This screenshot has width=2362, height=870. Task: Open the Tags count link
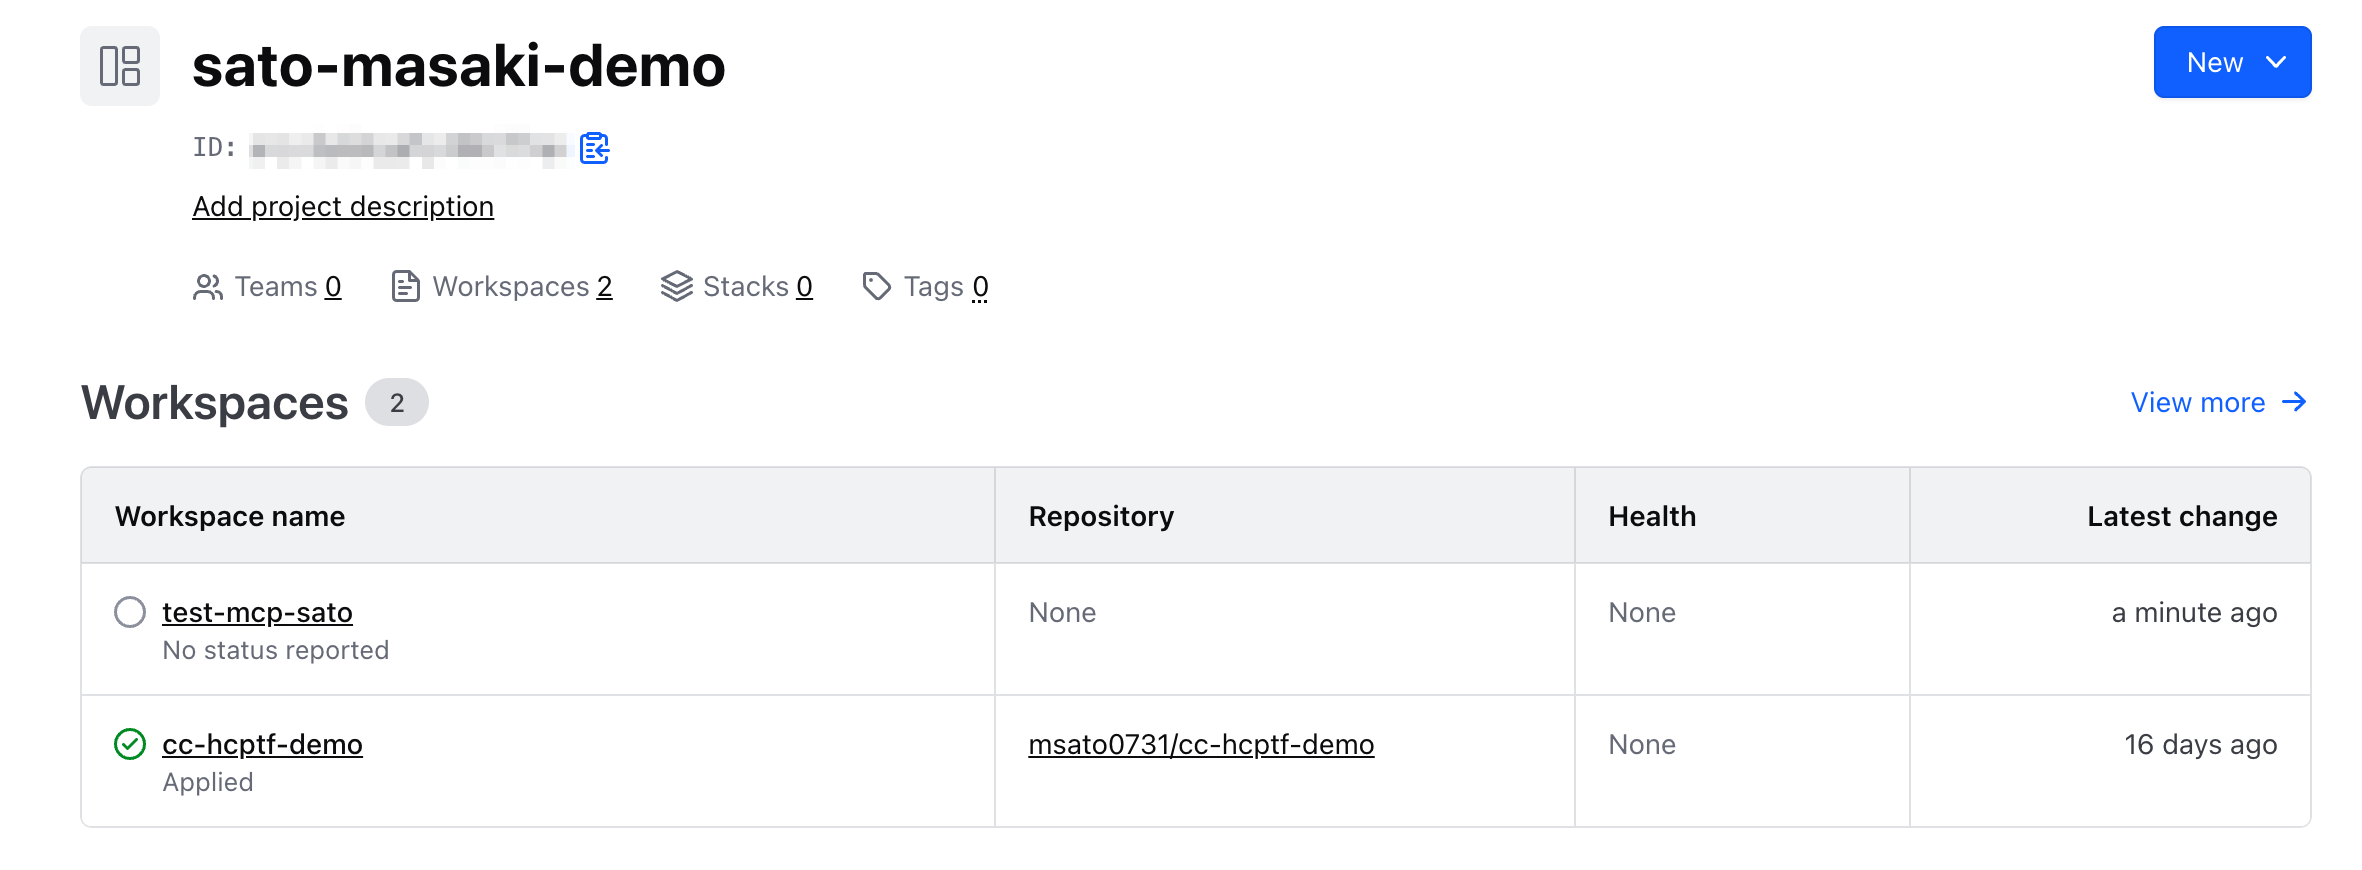[x=980, y=287]
